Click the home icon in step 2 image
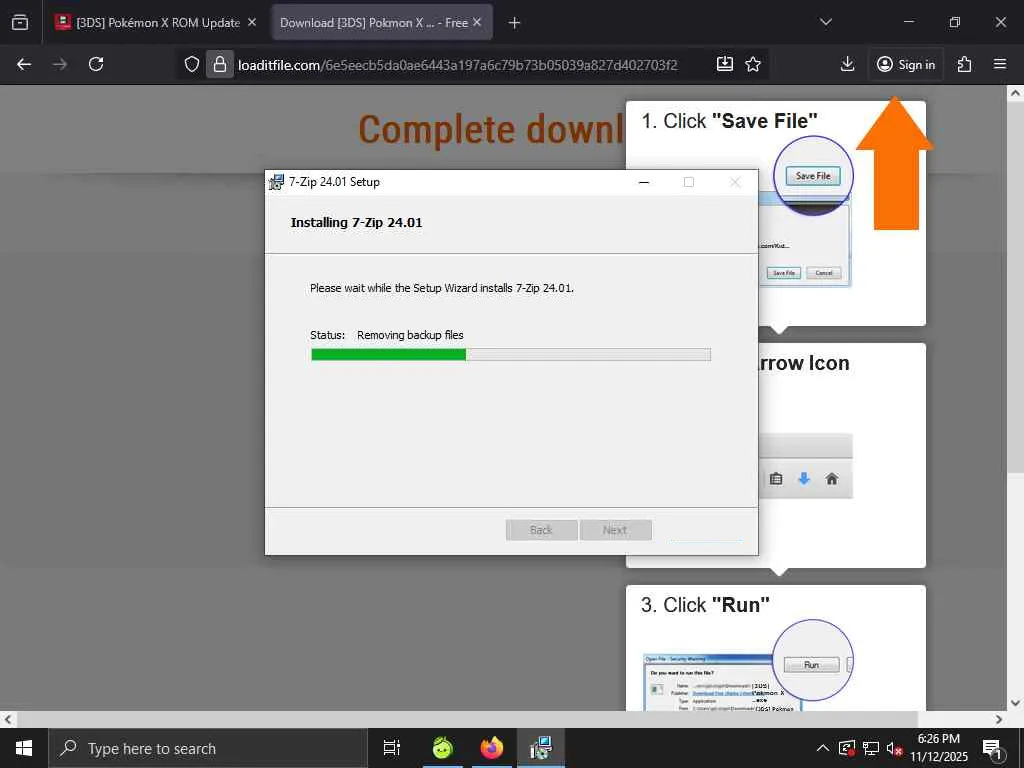 click(832, 479)
